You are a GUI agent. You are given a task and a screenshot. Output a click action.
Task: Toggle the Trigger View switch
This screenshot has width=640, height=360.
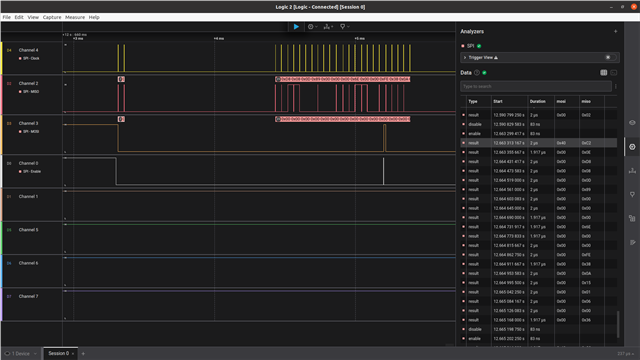tap(610, 58)
